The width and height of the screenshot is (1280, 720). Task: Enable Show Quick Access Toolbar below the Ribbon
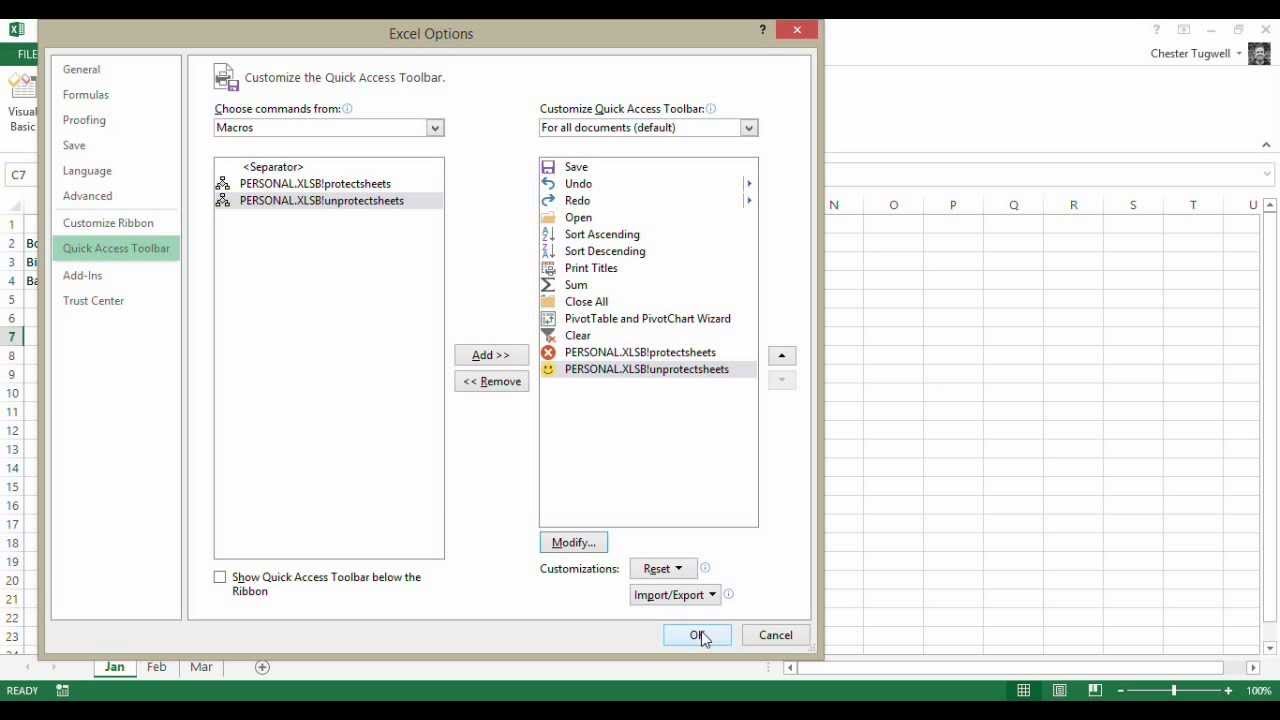(x=220, y=577)
